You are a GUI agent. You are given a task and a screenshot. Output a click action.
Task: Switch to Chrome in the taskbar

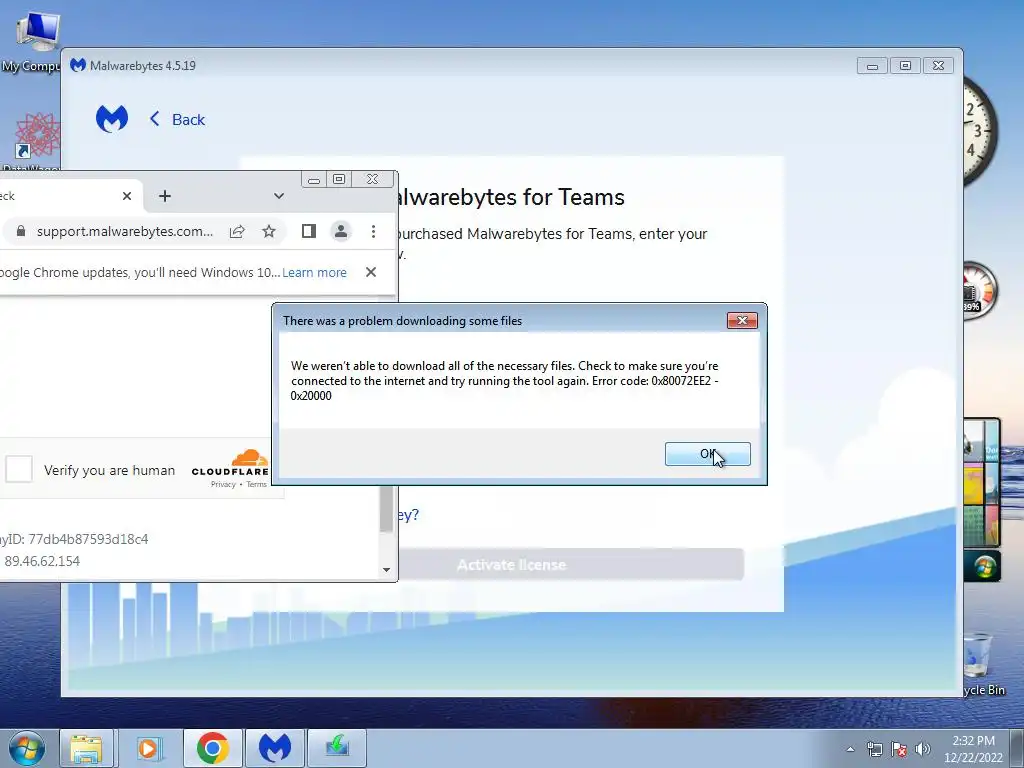(212, 748)
